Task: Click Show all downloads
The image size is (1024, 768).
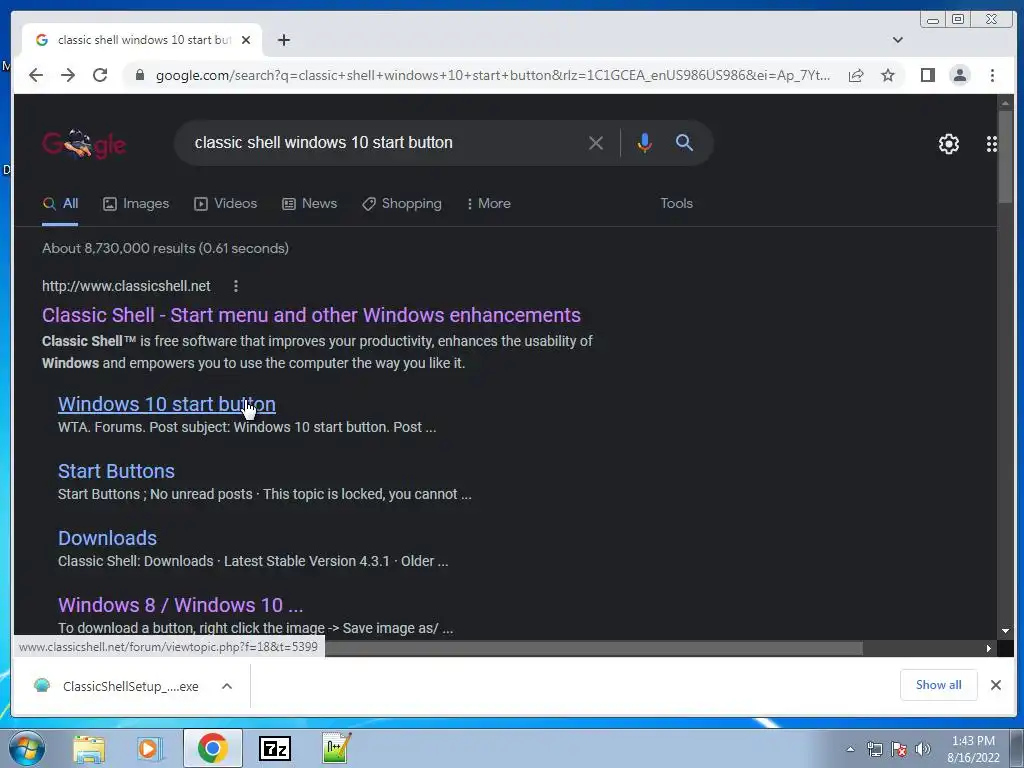Action: click(x=938, y=684)
